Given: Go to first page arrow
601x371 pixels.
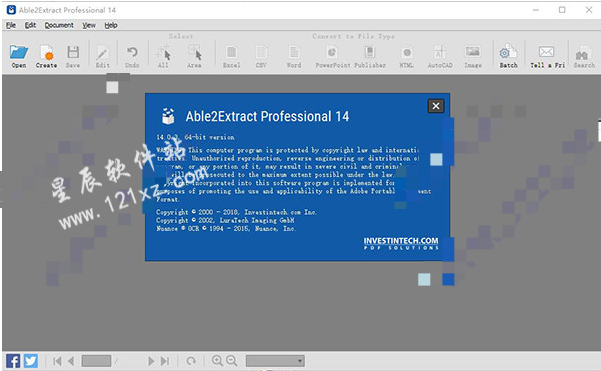Looking at the screenshot, I should click(x=57, y=361).
